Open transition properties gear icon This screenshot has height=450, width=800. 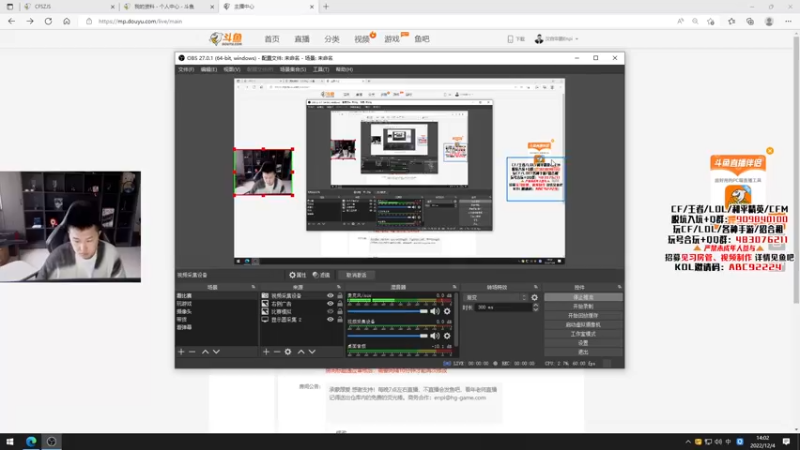534,297
